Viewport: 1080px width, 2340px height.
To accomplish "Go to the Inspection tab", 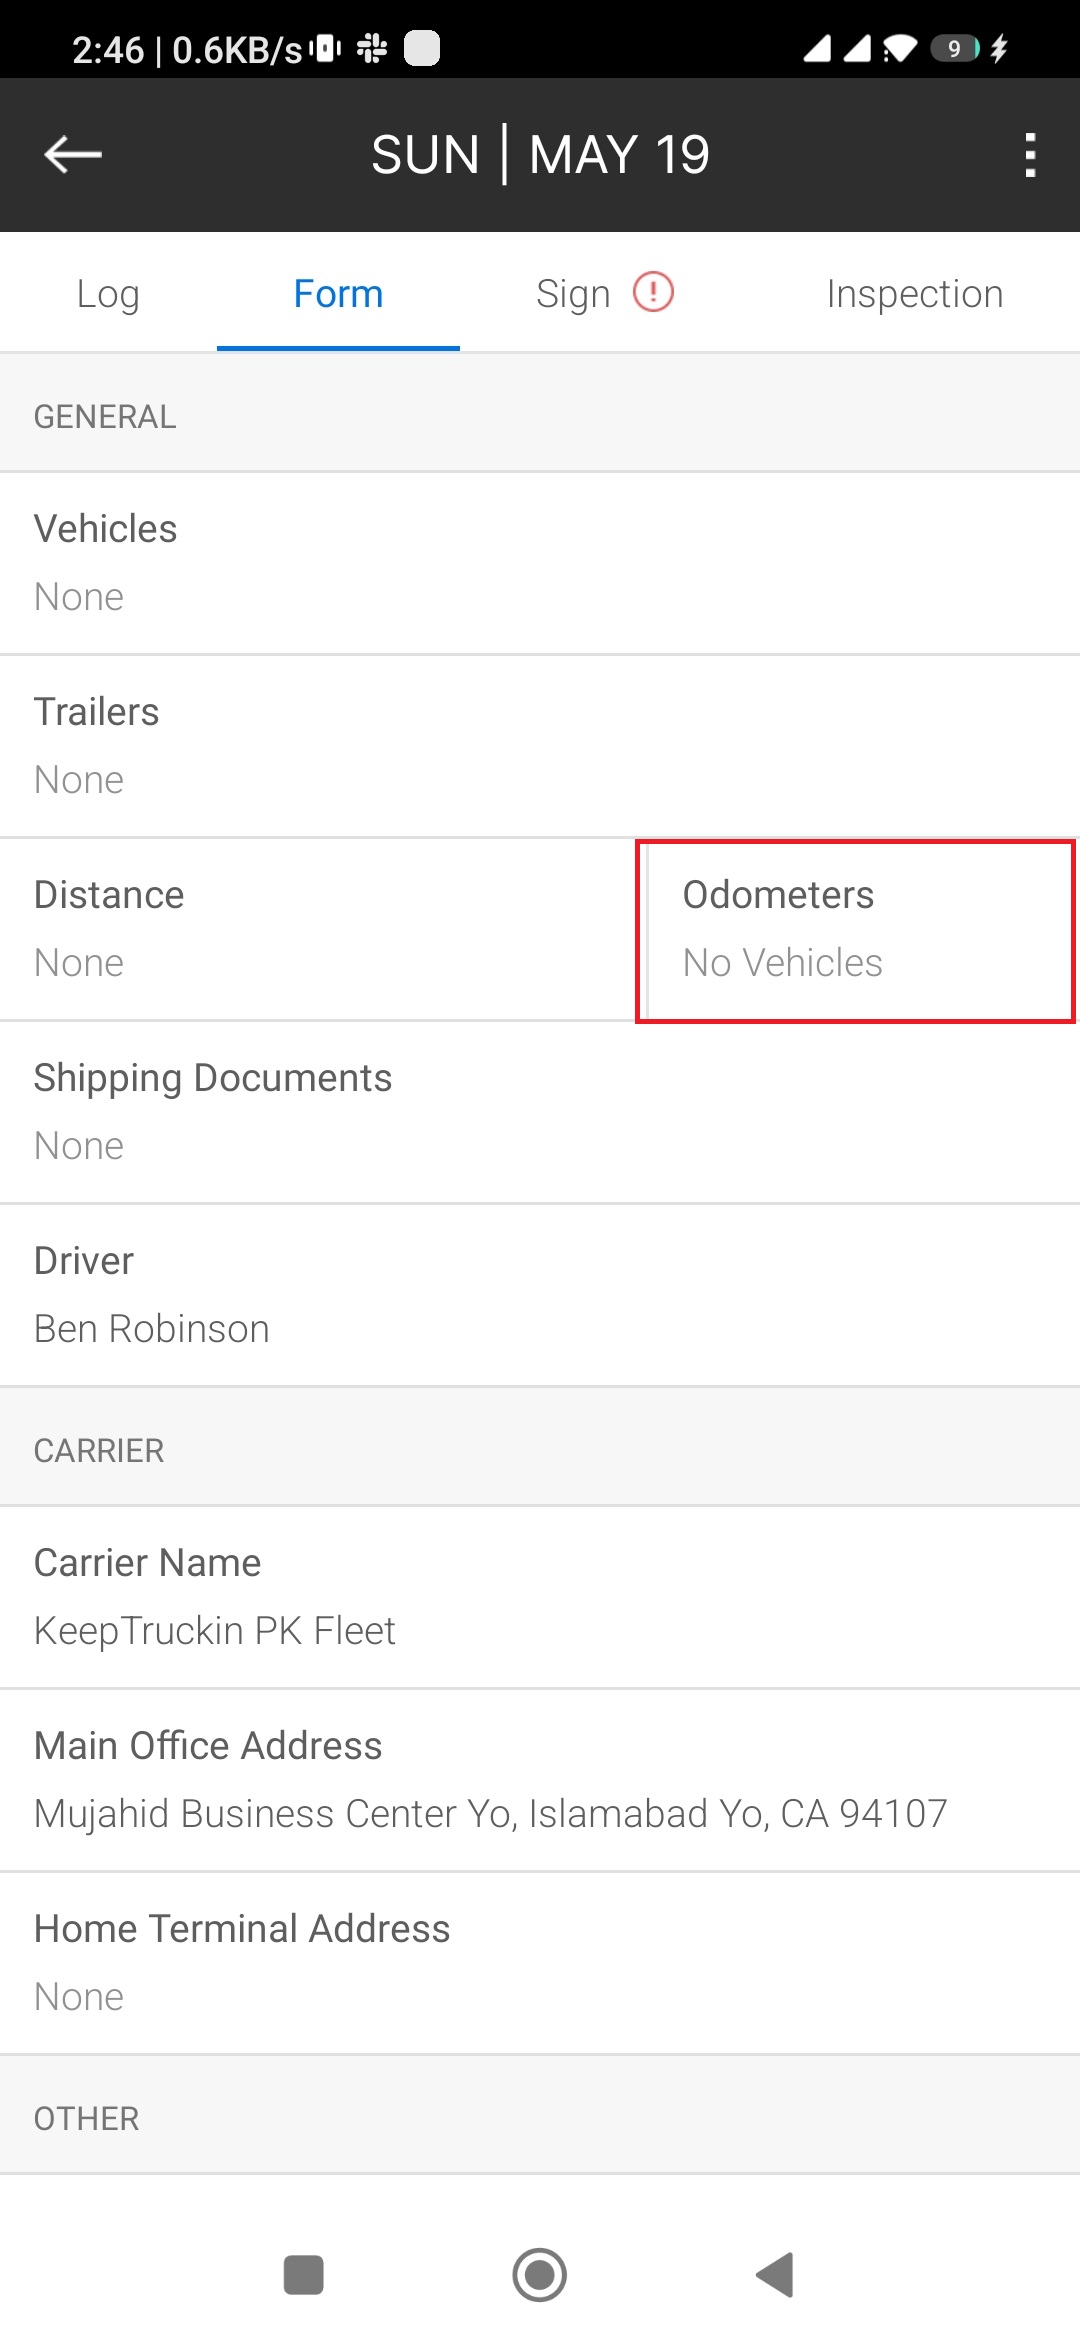I will [914, 294].
